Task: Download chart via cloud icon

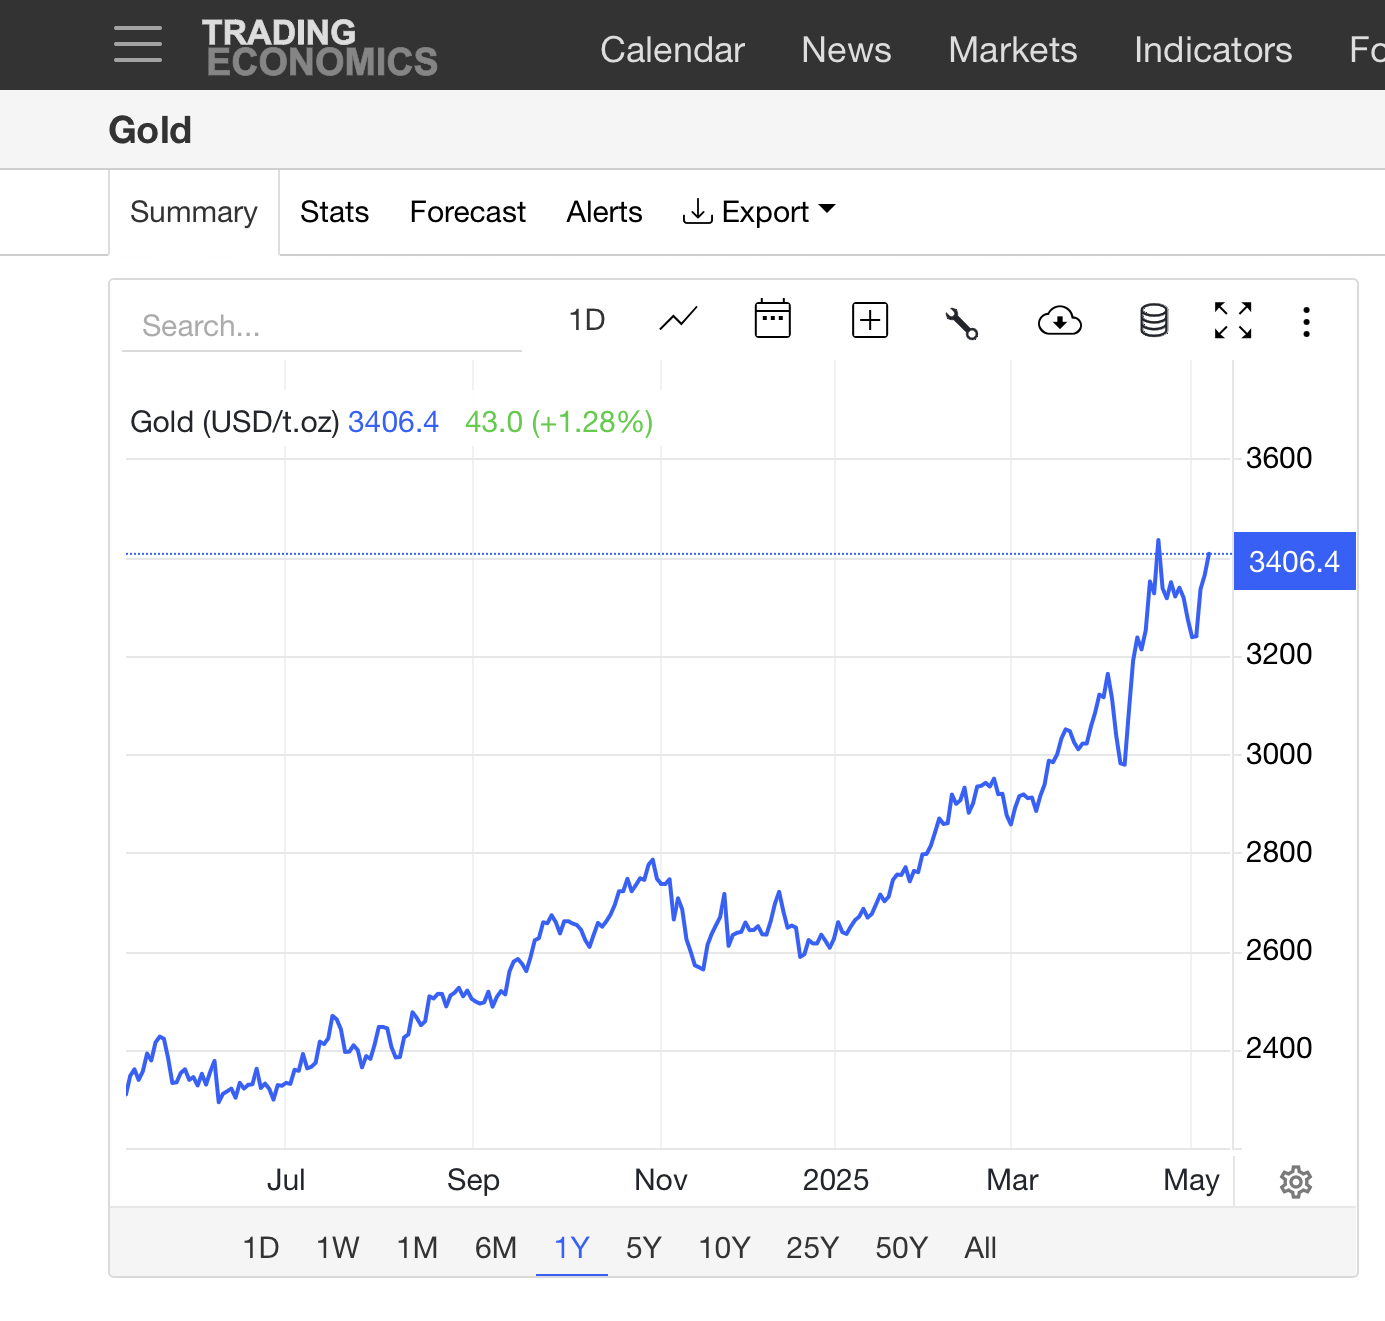Action: pos(1060,321)
